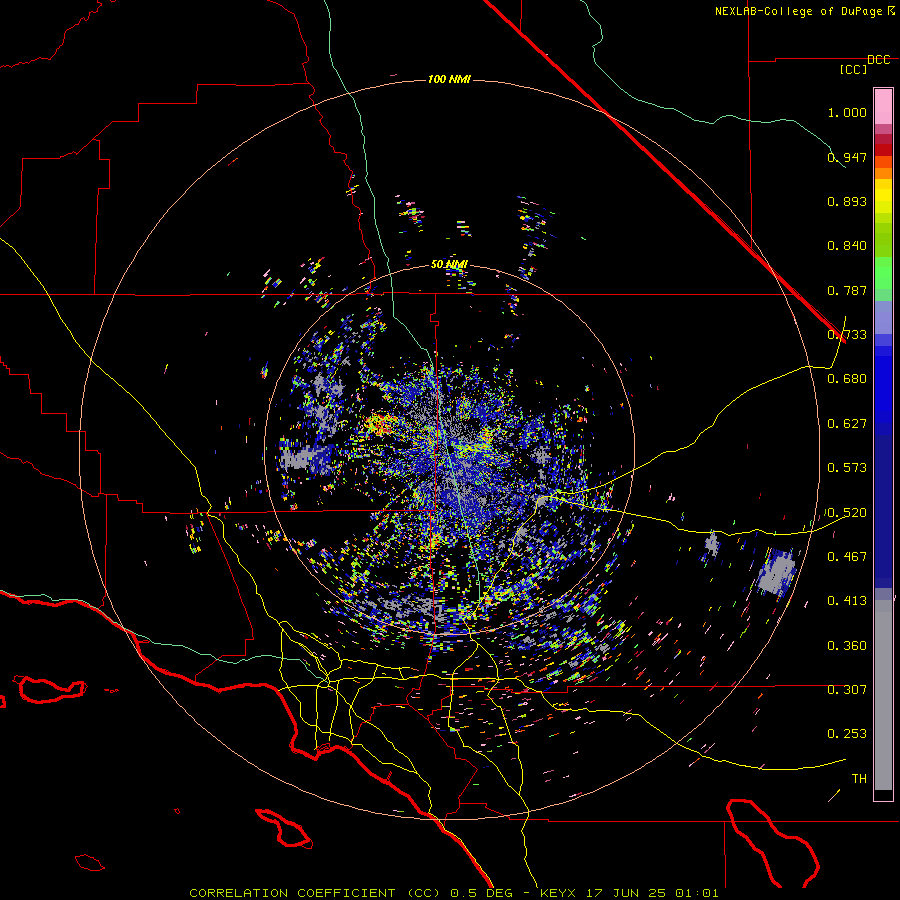The height and width of the screenshot is (900, 900).
Task: Click the [CC] legend header
Action: point(854,69)
